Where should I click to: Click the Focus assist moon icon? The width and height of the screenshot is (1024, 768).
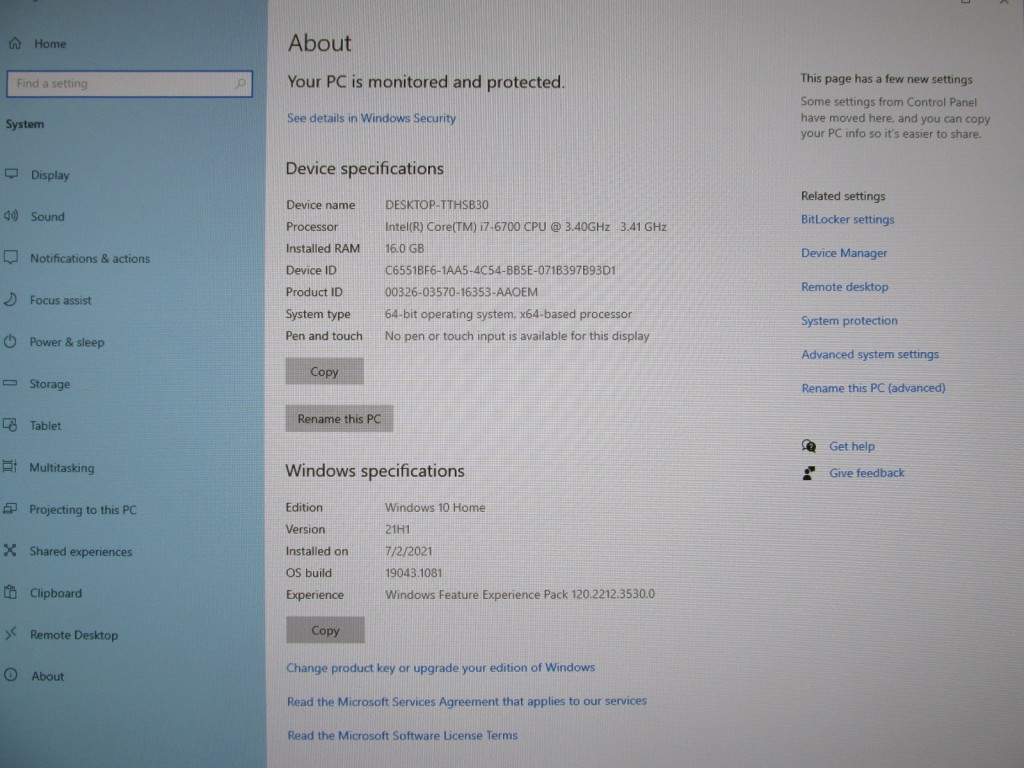[10, 300]
